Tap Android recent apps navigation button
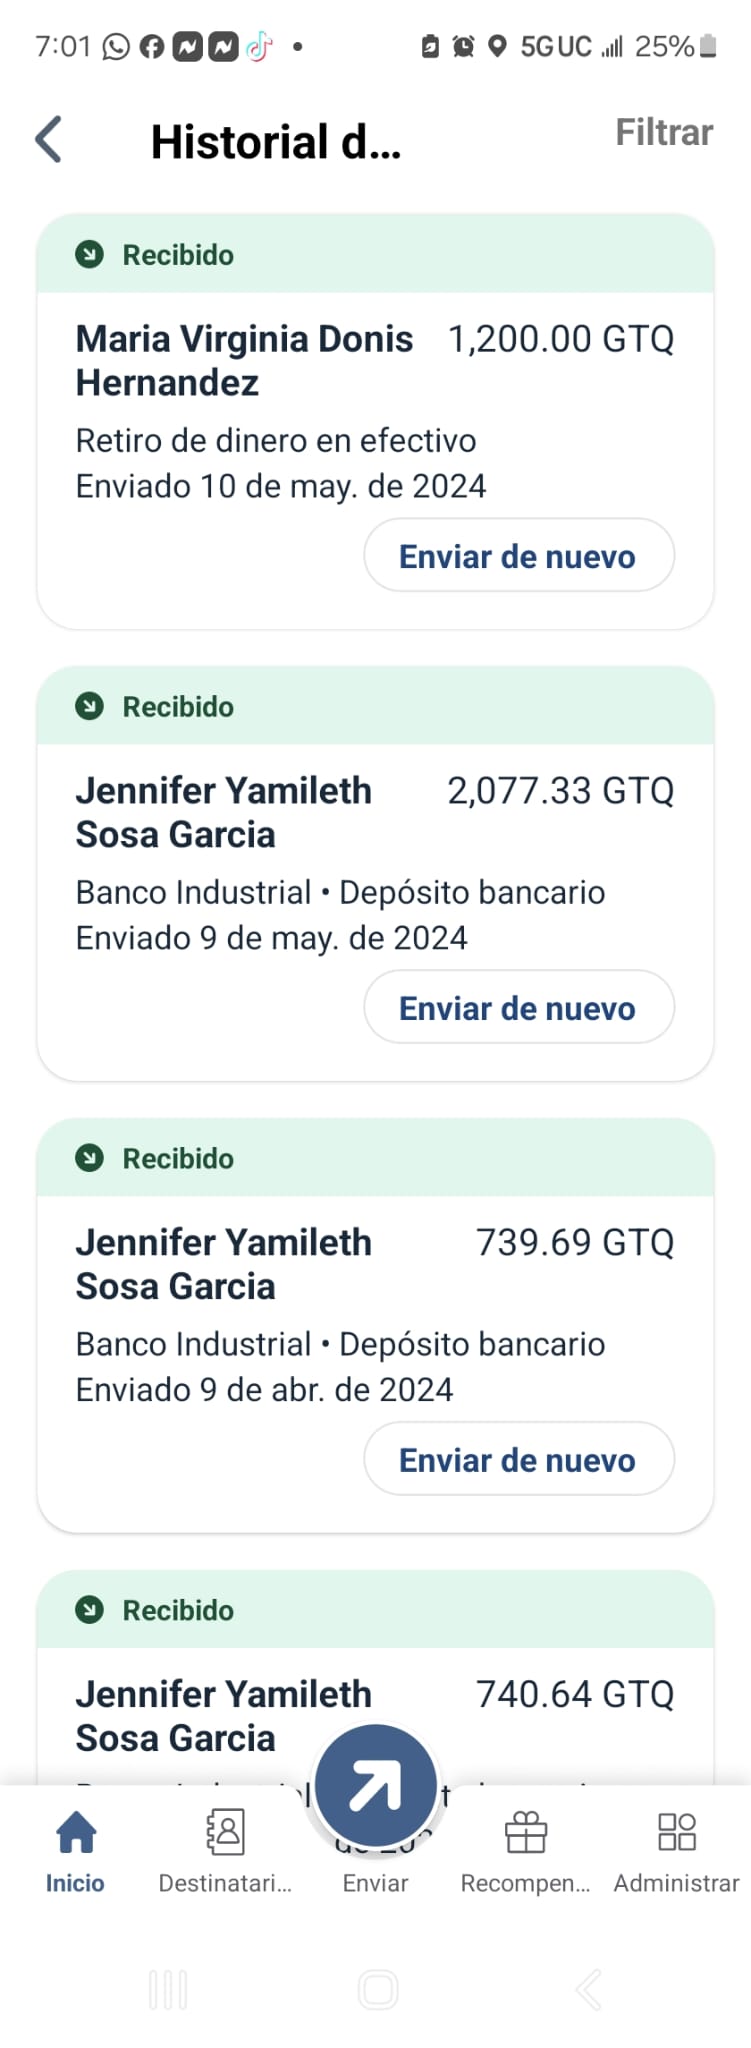This screenshot has height=2048, width=751. click(168, 1989)
